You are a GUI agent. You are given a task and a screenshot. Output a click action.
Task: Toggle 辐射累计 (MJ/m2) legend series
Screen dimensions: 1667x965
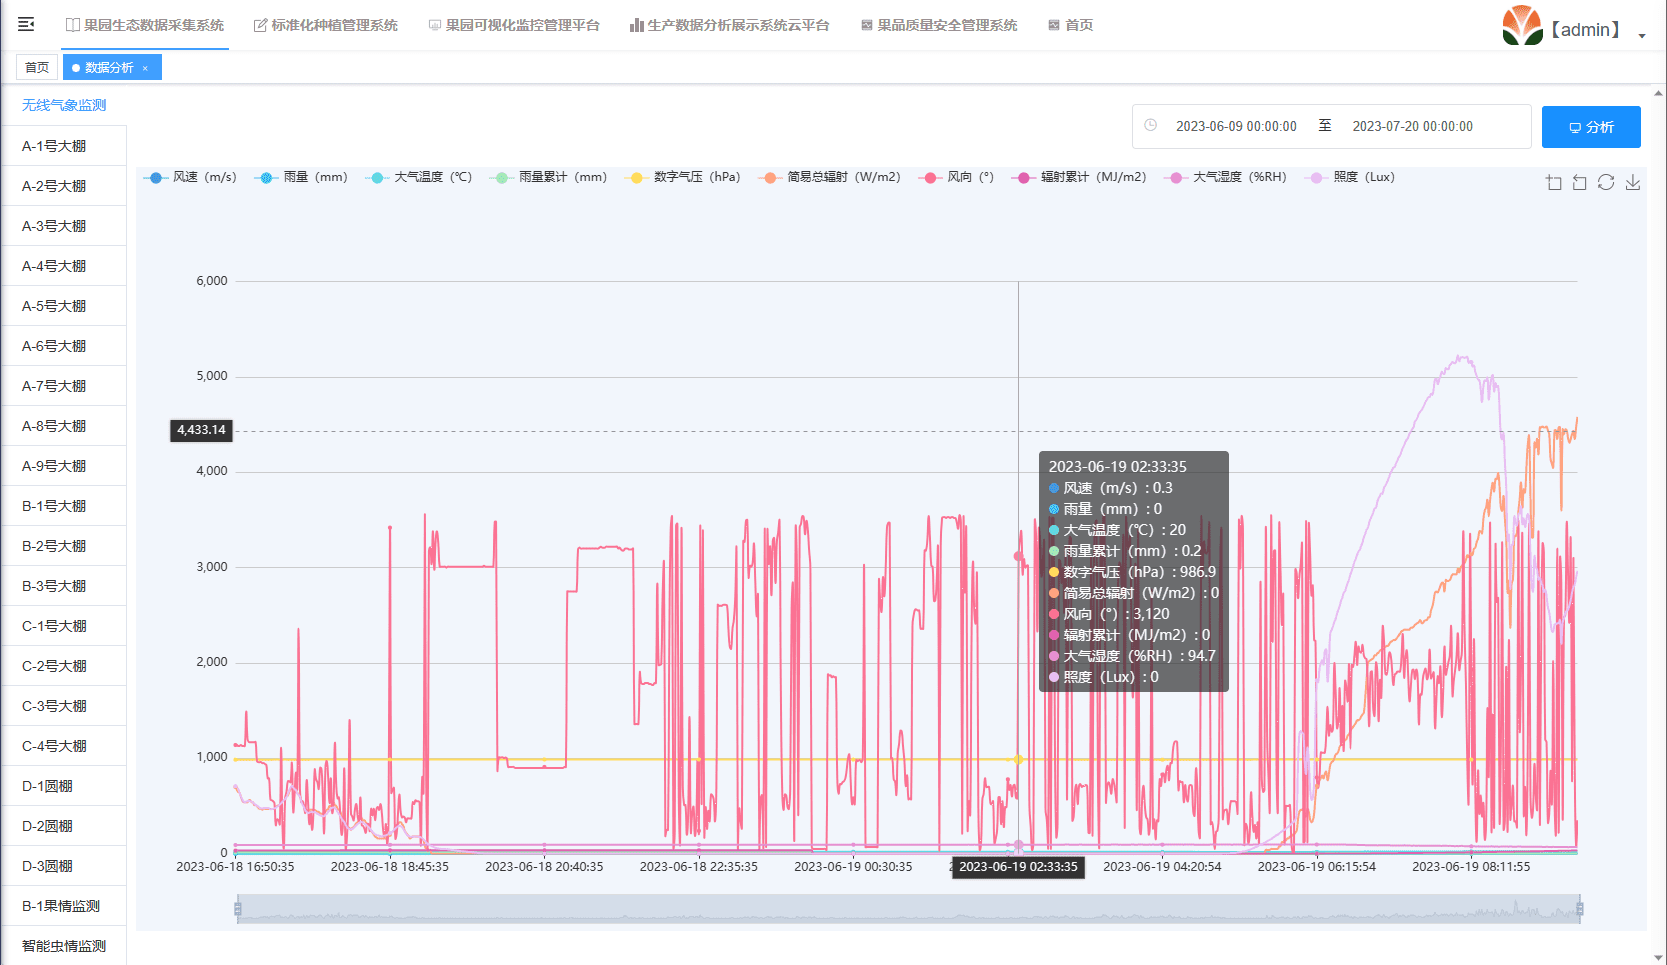[1079, 177]
